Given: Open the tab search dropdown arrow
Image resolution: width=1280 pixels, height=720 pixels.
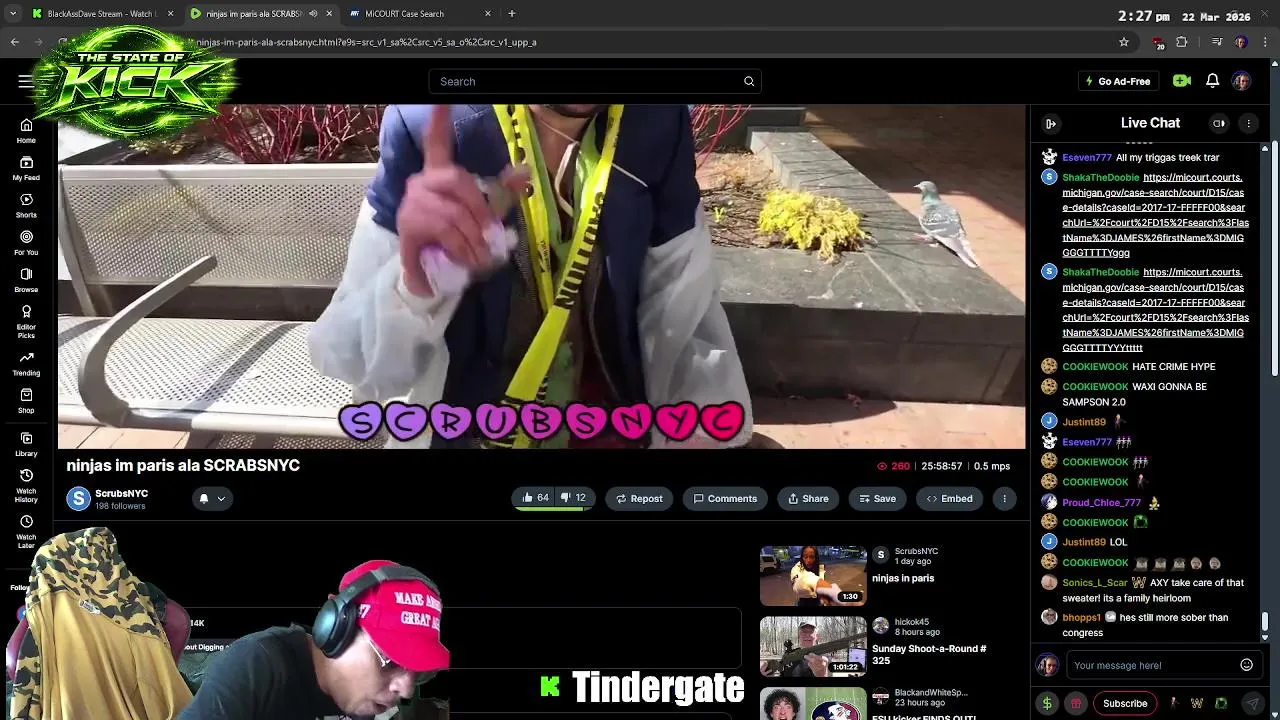Looking at the screenshot, I should click(13, 14).
